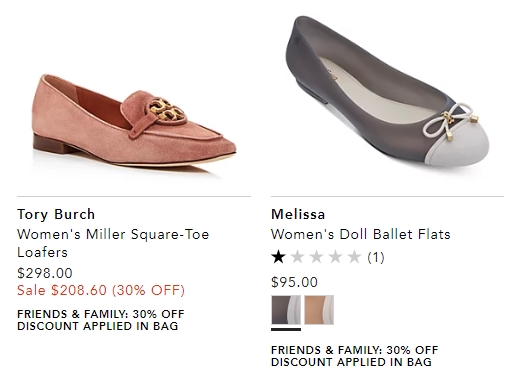Image resolution: width=511 pixels, height=371 pixels.
Task: Open the Tory Burch pink loafer image
Action: [x=134, y=125]
